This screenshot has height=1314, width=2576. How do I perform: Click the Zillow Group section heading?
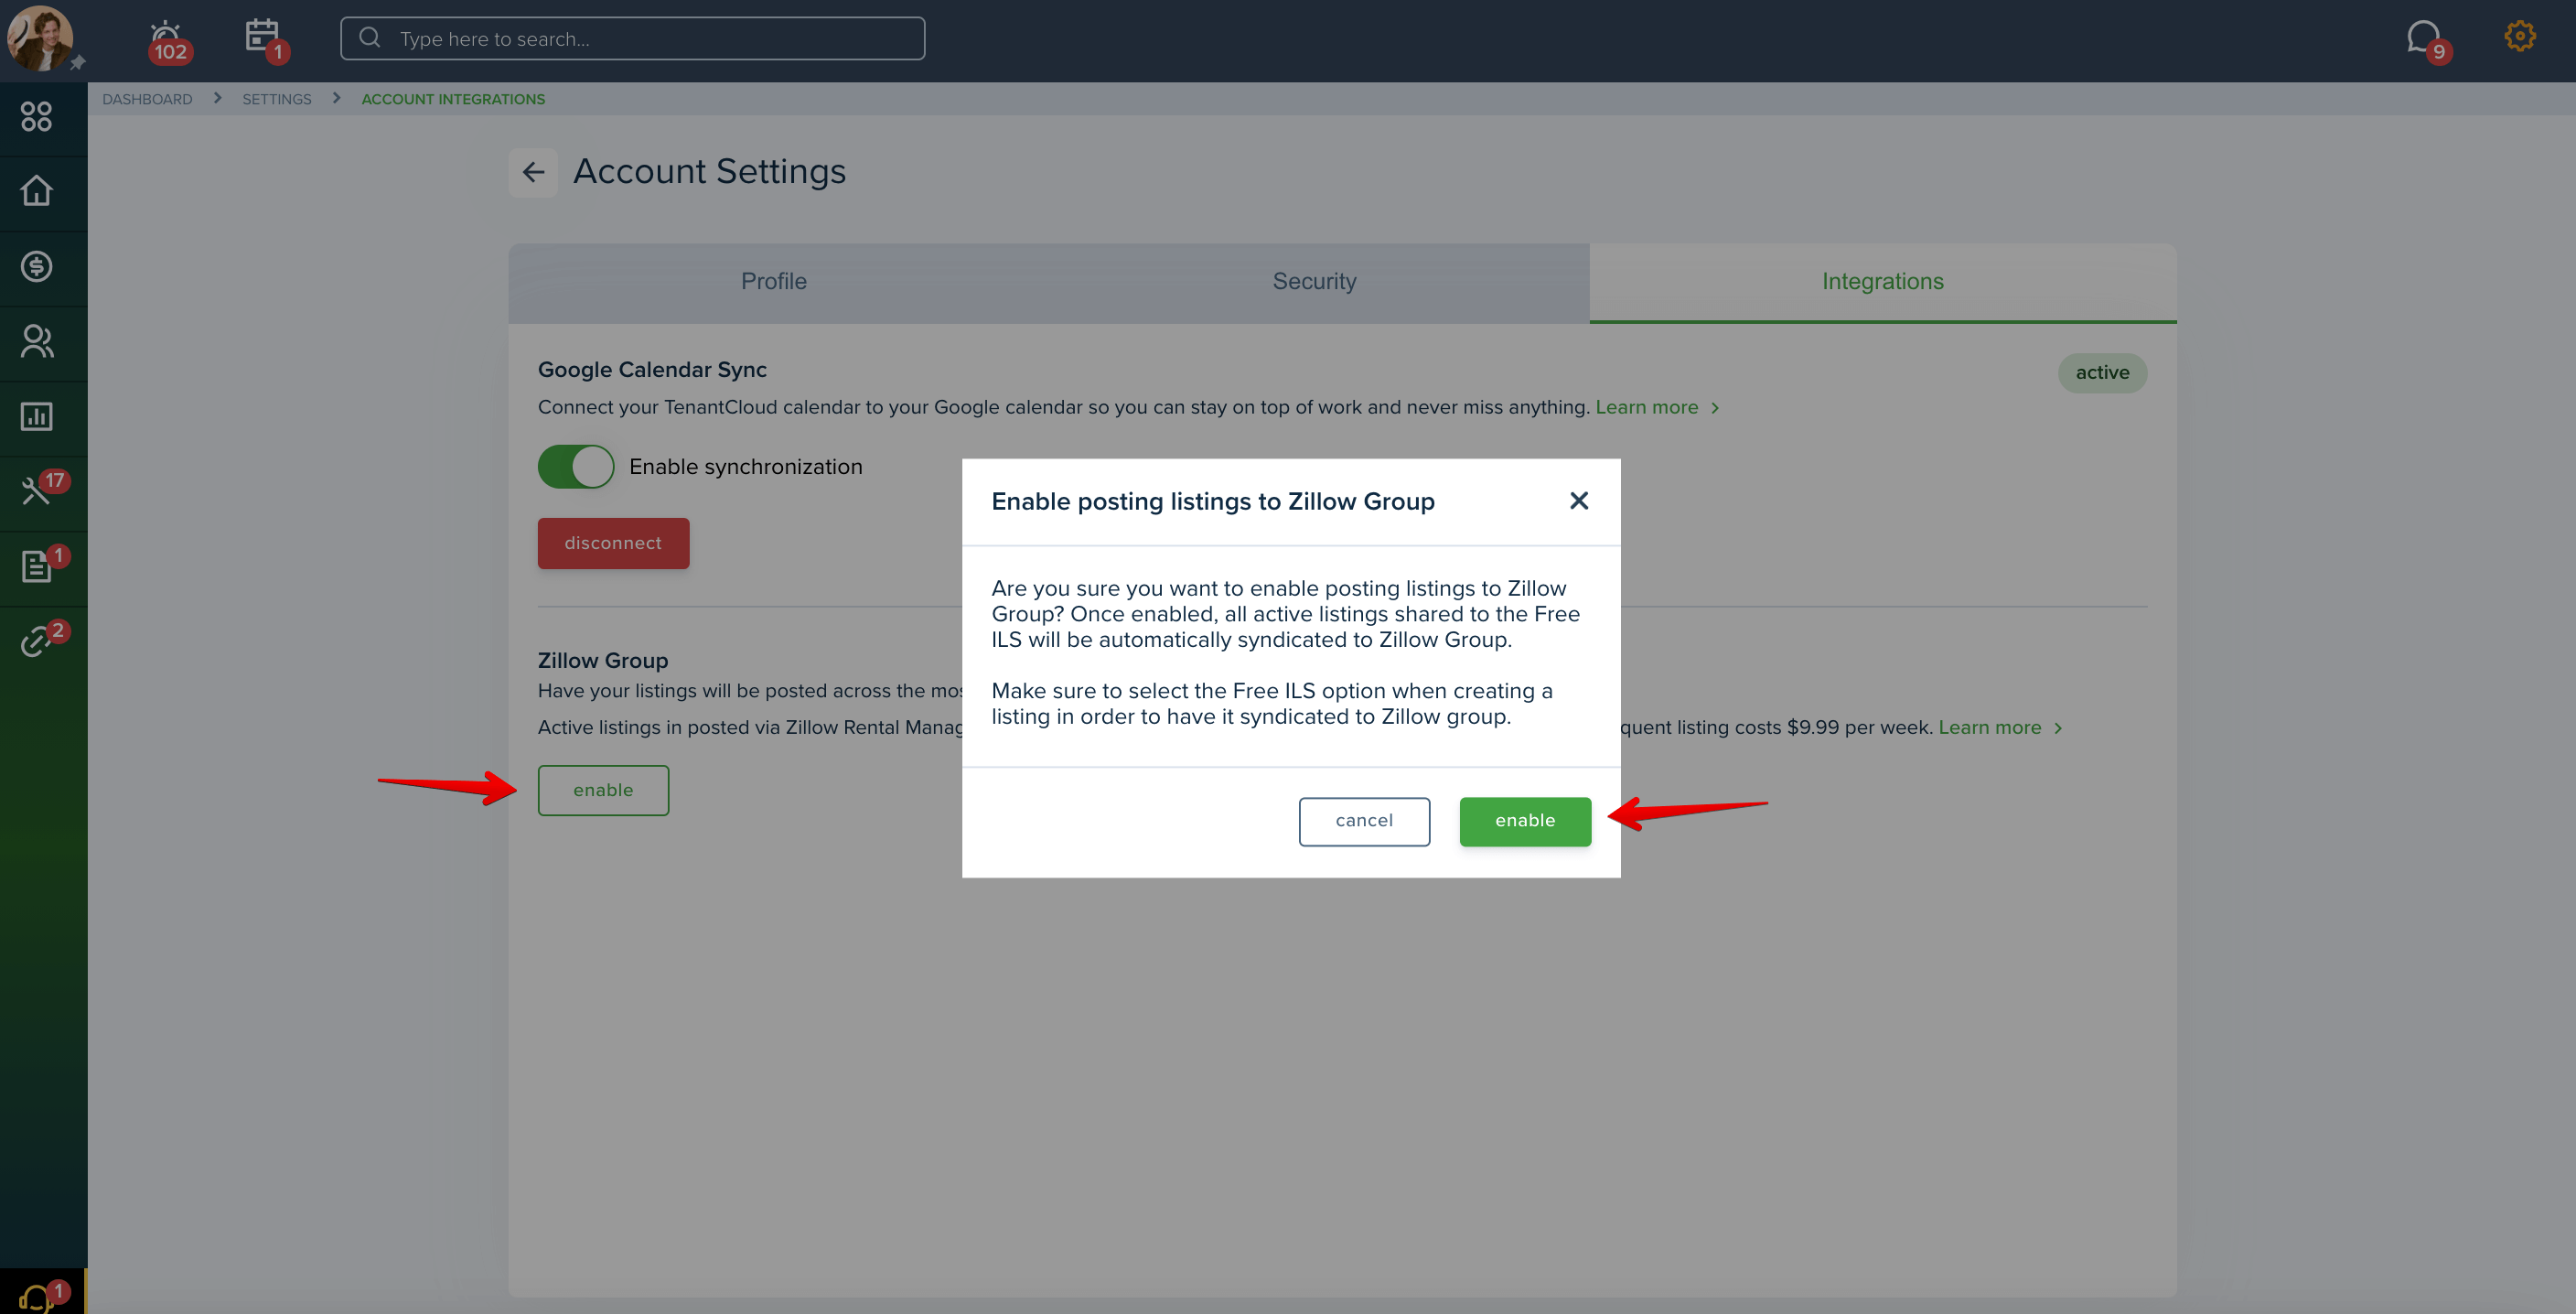(x=603, y=661)
